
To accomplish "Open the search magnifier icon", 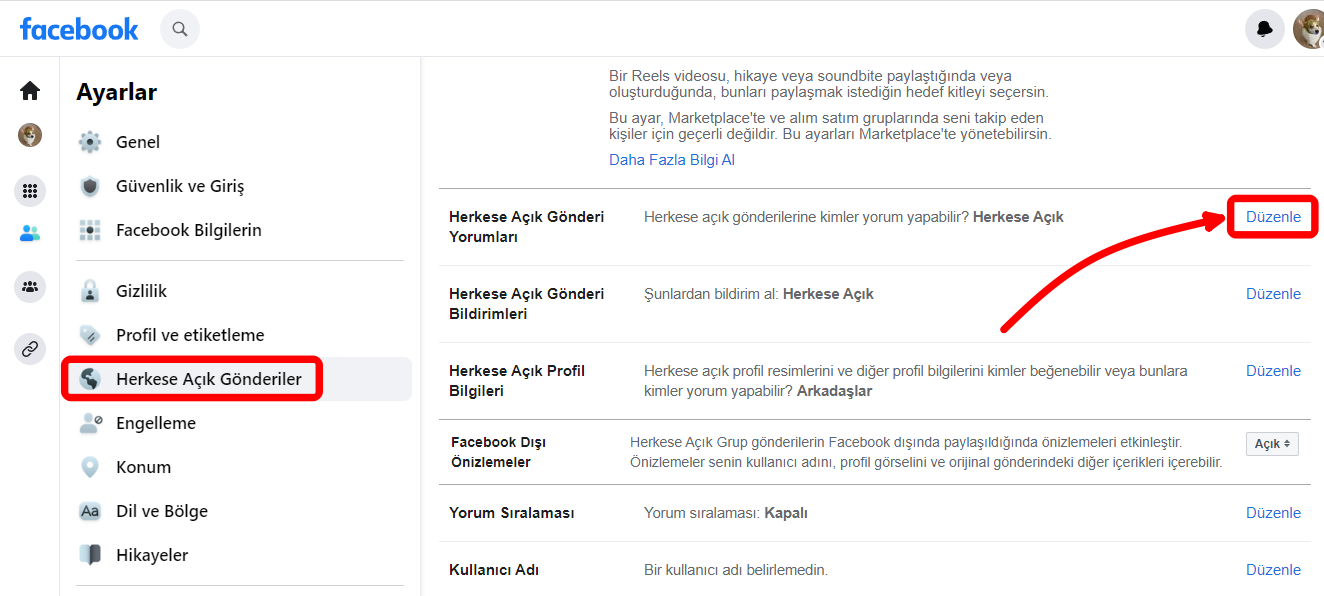I will click(x=180, y=29).
